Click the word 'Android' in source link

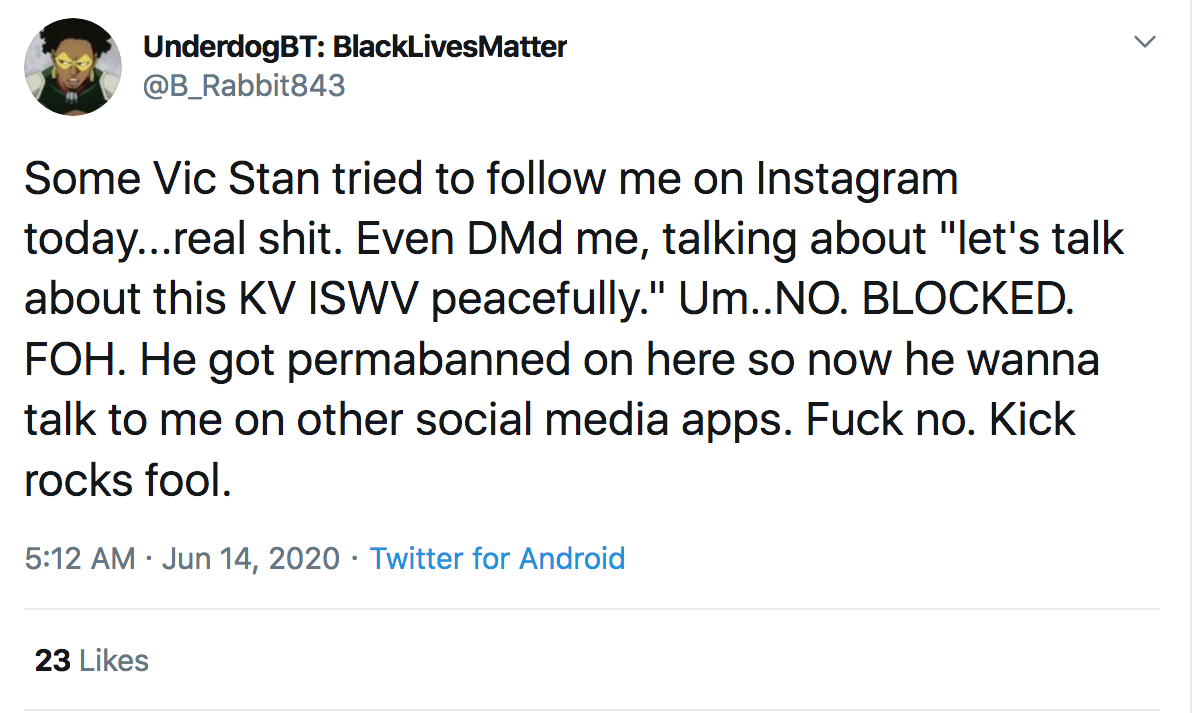click(x=572, y=559)
